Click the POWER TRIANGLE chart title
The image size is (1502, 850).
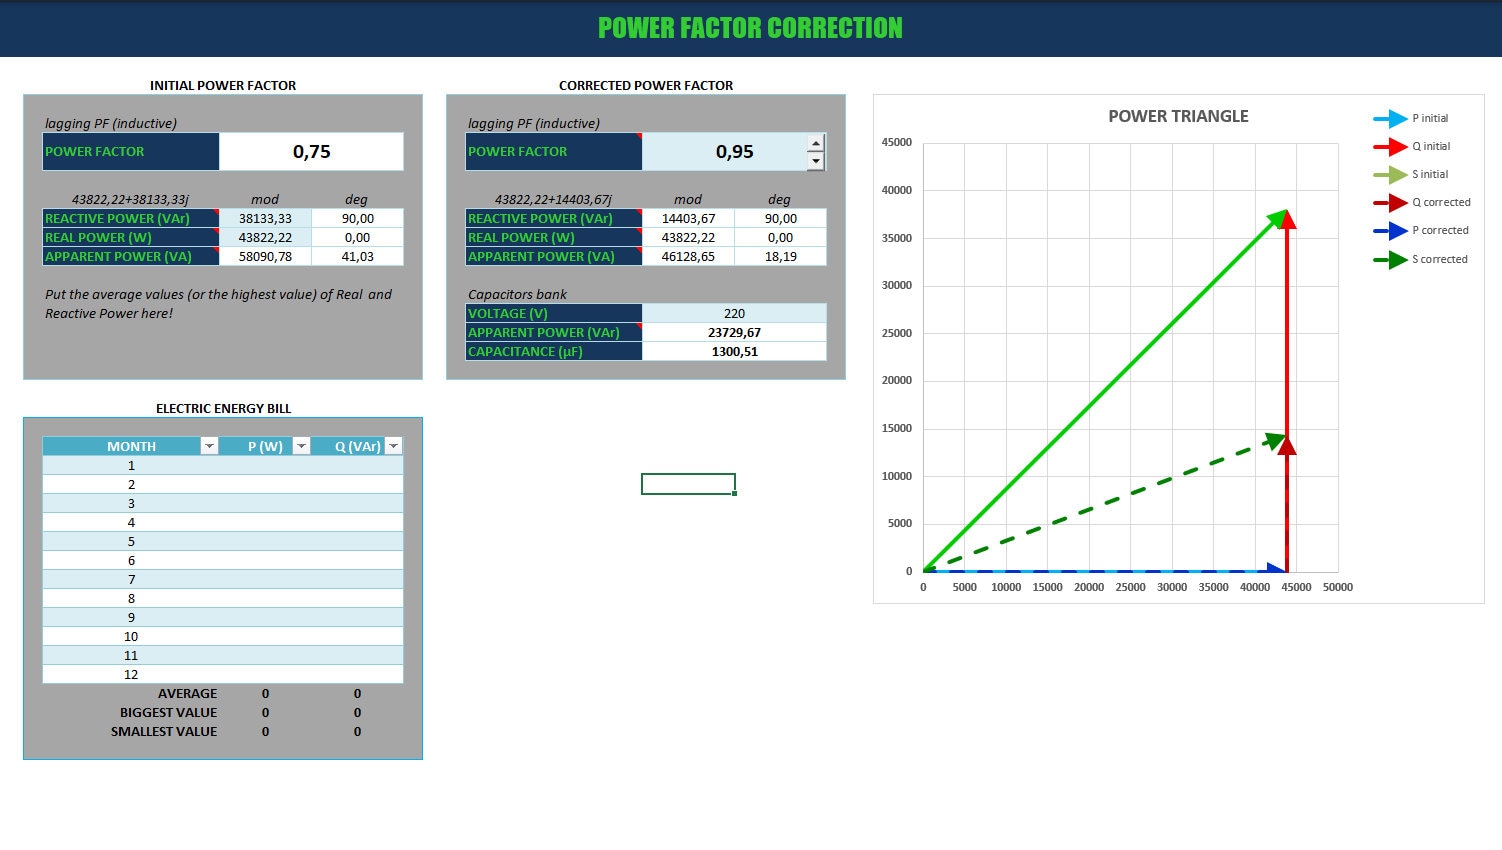pos(1177,116)
